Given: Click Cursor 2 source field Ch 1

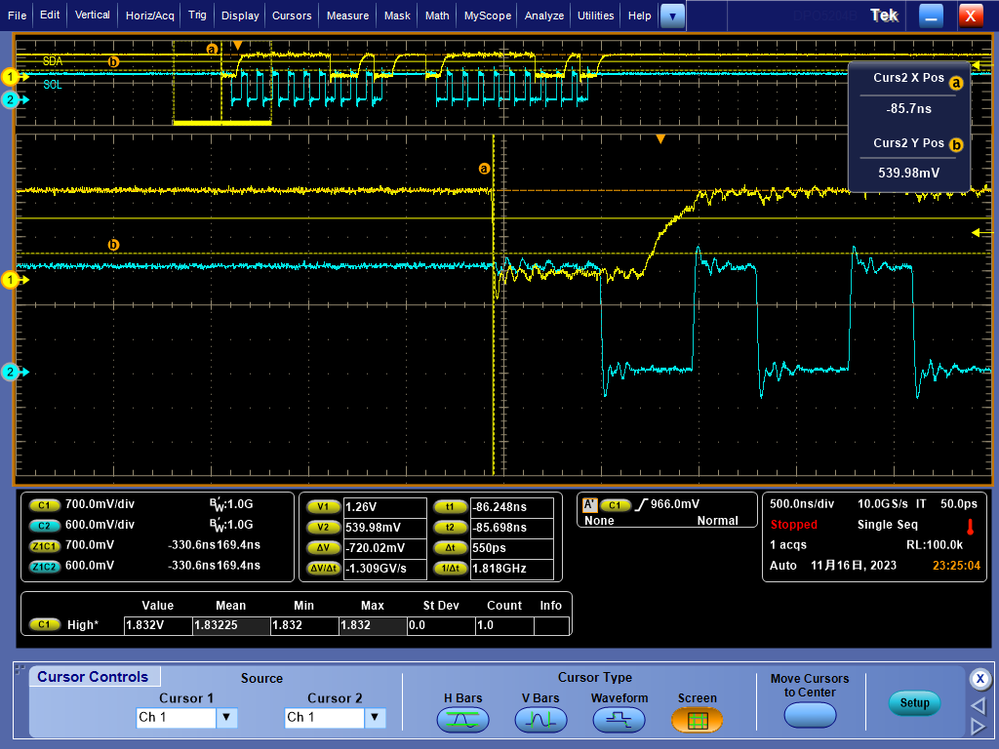Looking at the screenshot, I should (x=325, y=718).
